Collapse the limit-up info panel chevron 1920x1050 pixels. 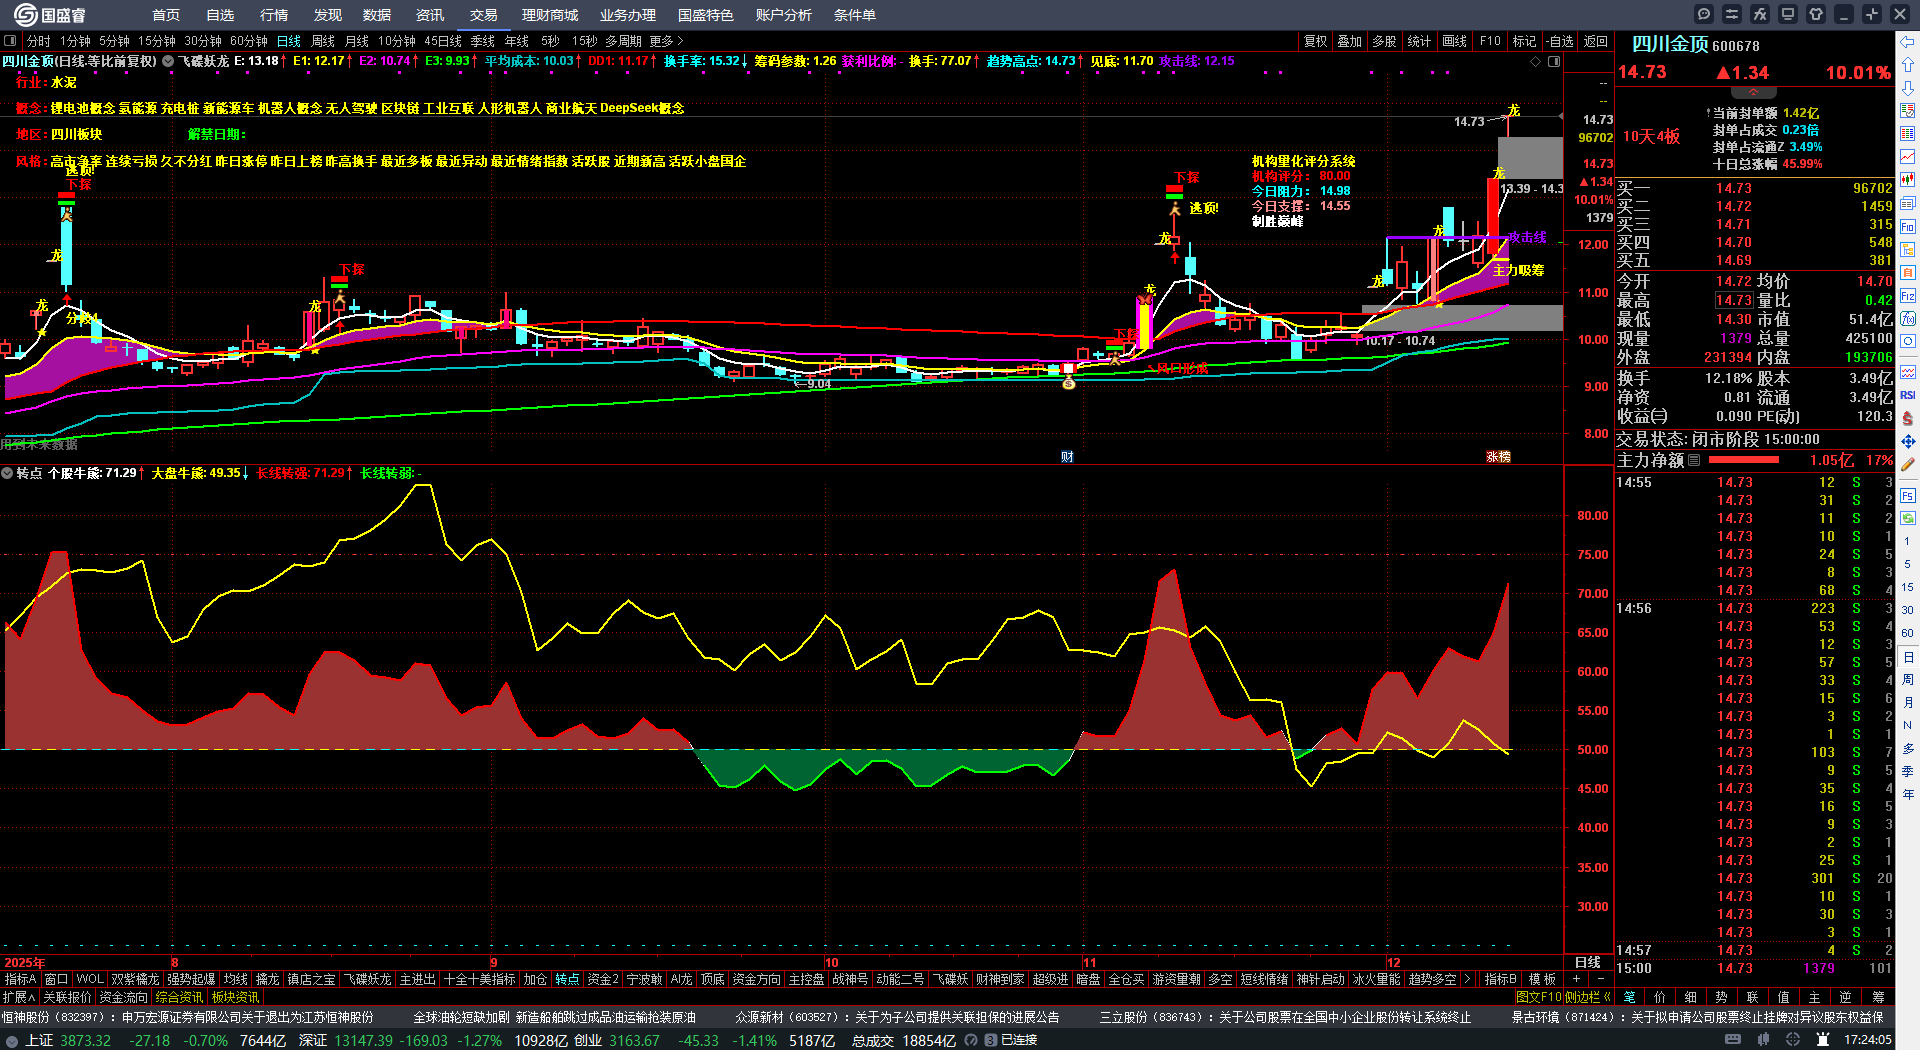1753,92
